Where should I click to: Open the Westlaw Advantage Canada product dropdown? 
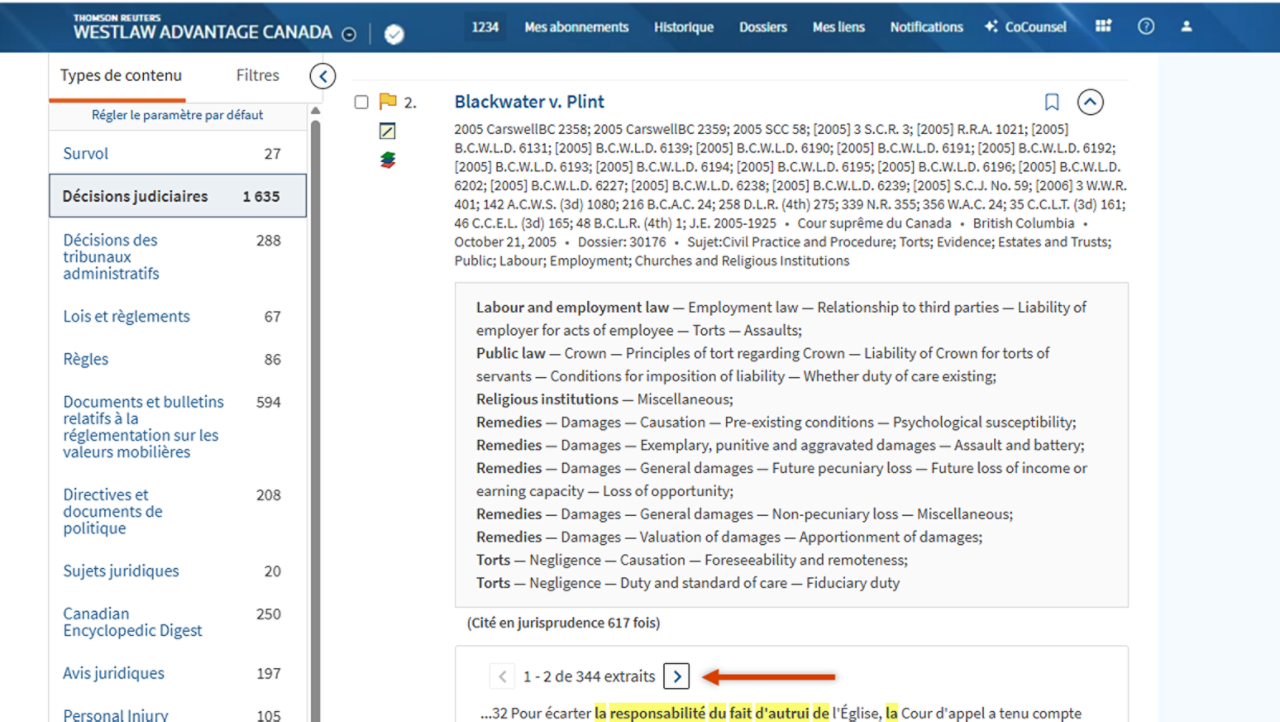(349, 34)
